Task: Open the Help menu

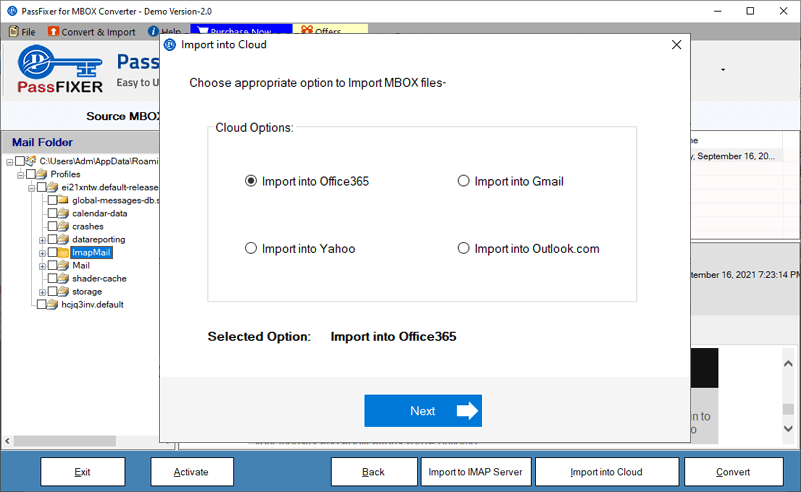Action: (163, 32)
